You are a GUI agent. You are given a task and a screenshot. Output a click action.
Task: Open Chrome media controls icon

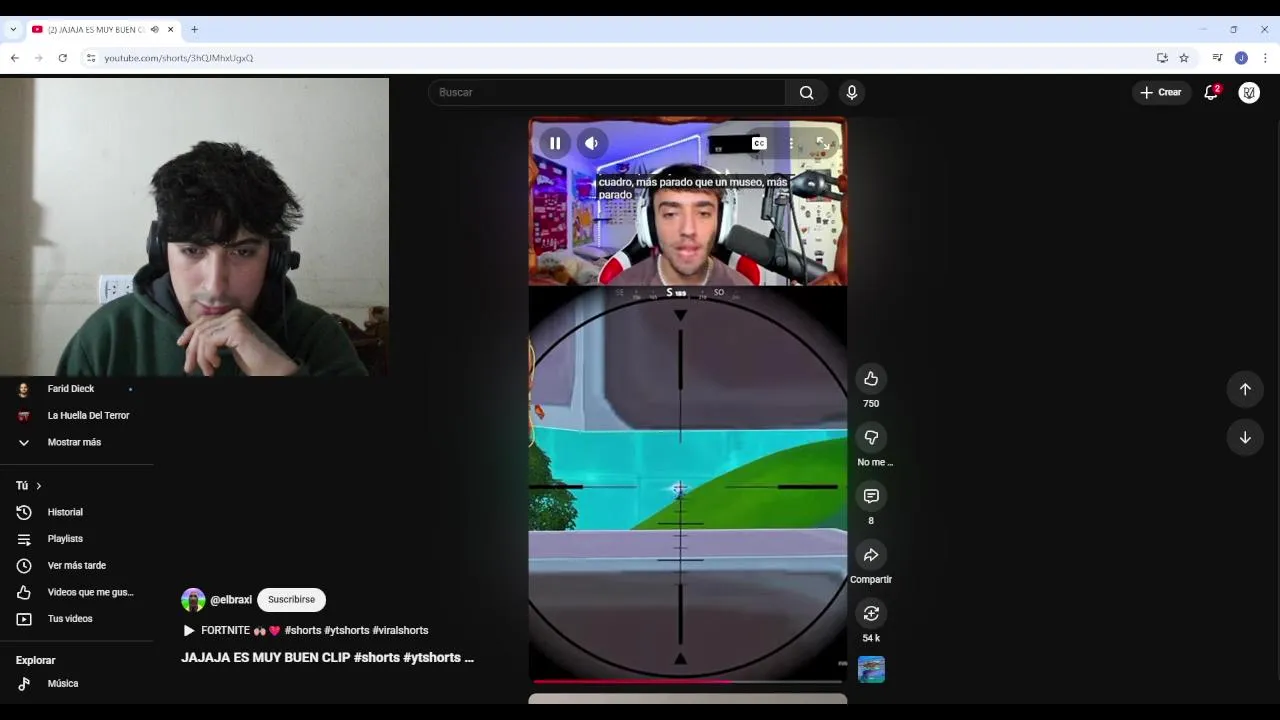pos(1217,58)
